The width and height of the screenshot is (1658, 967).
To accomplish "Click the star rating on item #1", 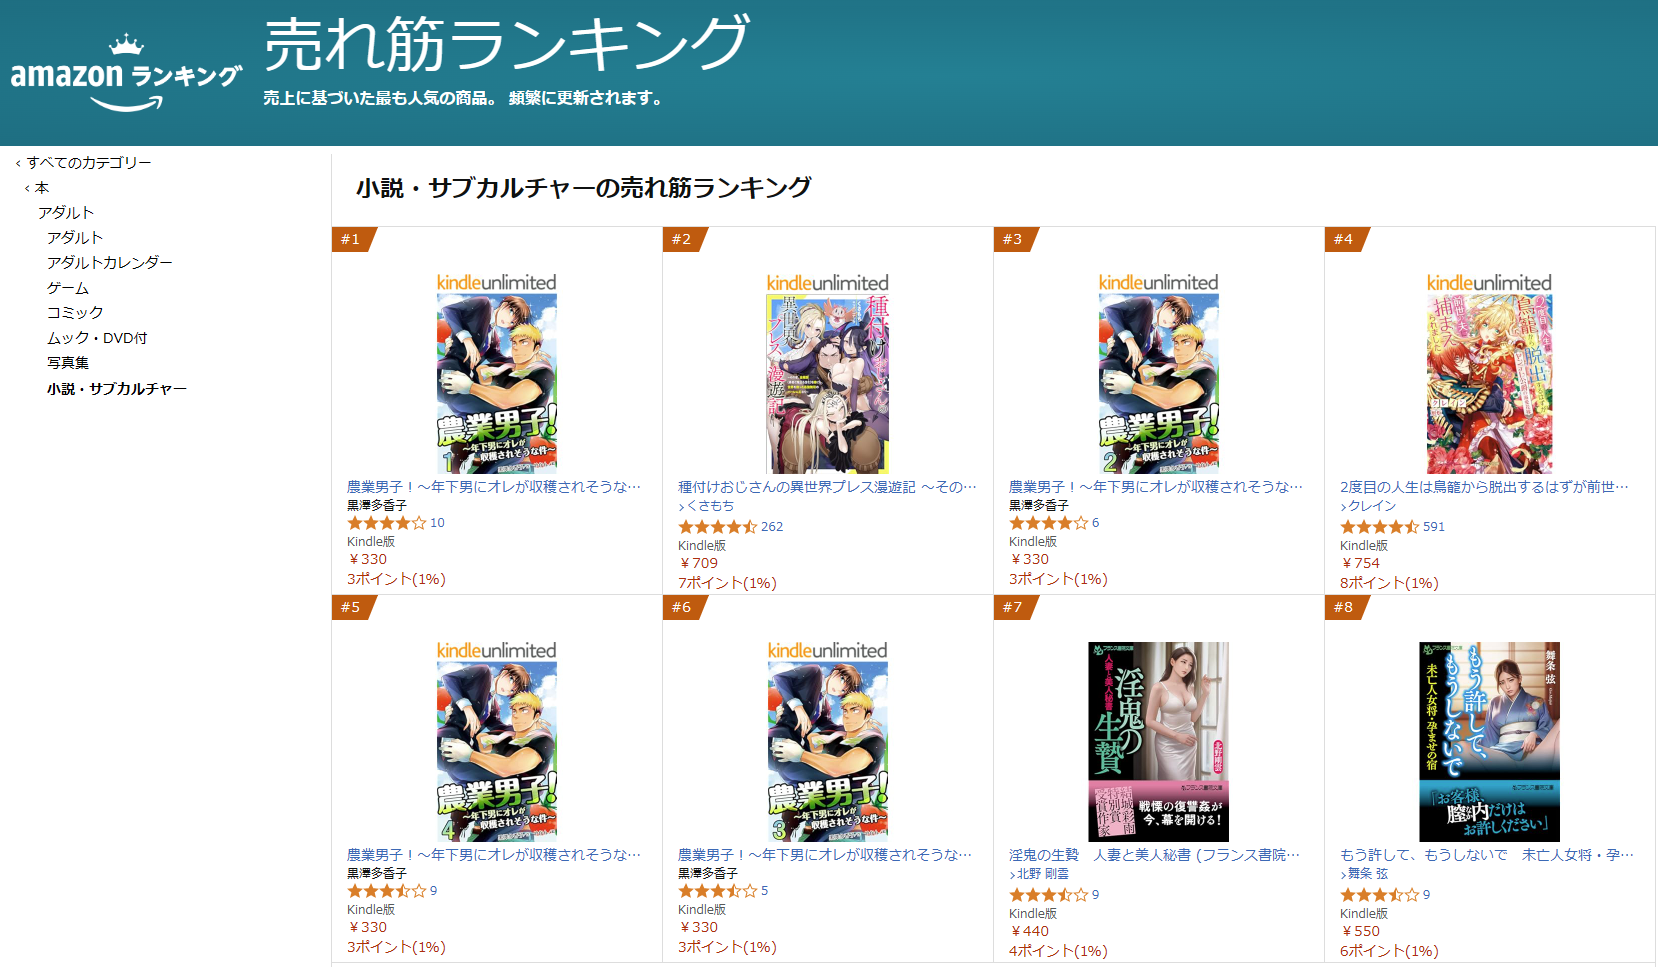I will [x=386, y=523].
